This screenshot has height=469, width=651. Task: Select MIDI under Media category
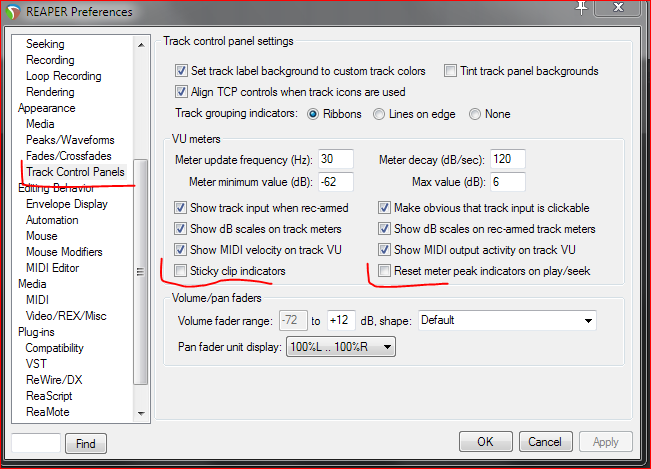(37, 300)
